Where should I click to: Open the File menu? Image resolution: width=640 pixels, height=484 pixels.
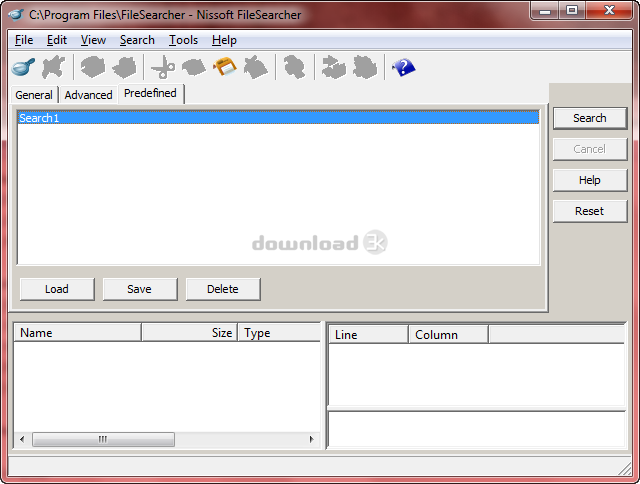coord(24,40)
